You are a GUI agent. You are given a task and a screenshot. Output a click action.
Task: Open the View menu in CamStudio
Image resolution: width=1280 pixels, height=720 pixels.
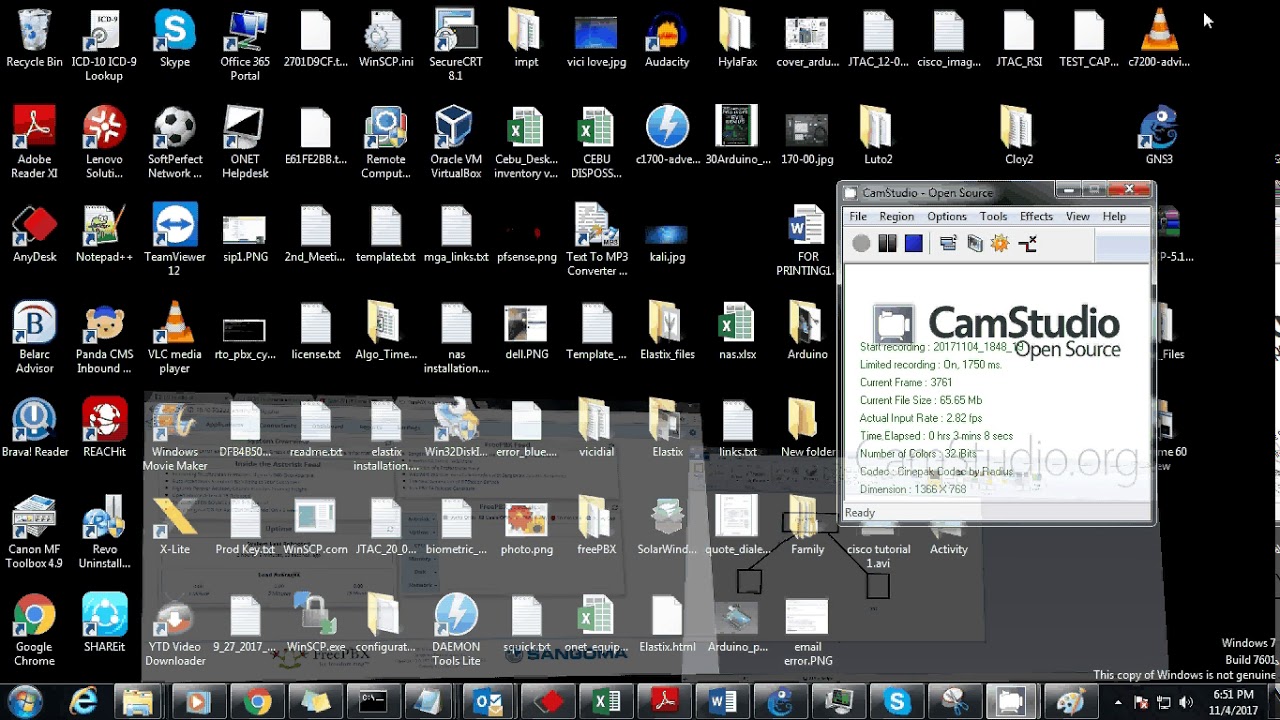click(1078, 216)
